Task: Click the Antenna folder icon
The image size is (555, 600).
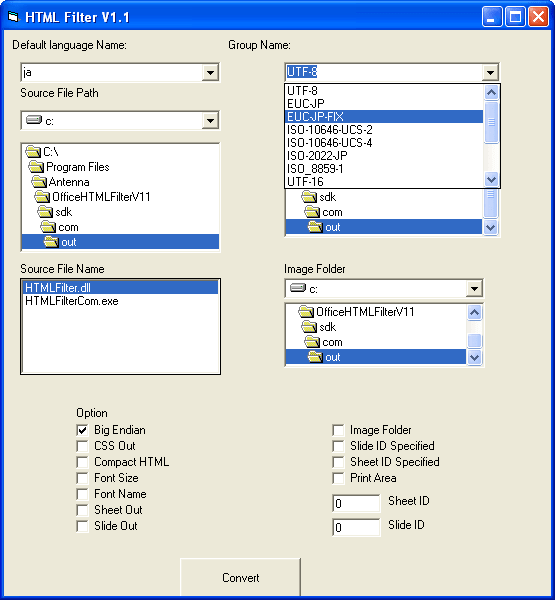Action: coord(39,182)
